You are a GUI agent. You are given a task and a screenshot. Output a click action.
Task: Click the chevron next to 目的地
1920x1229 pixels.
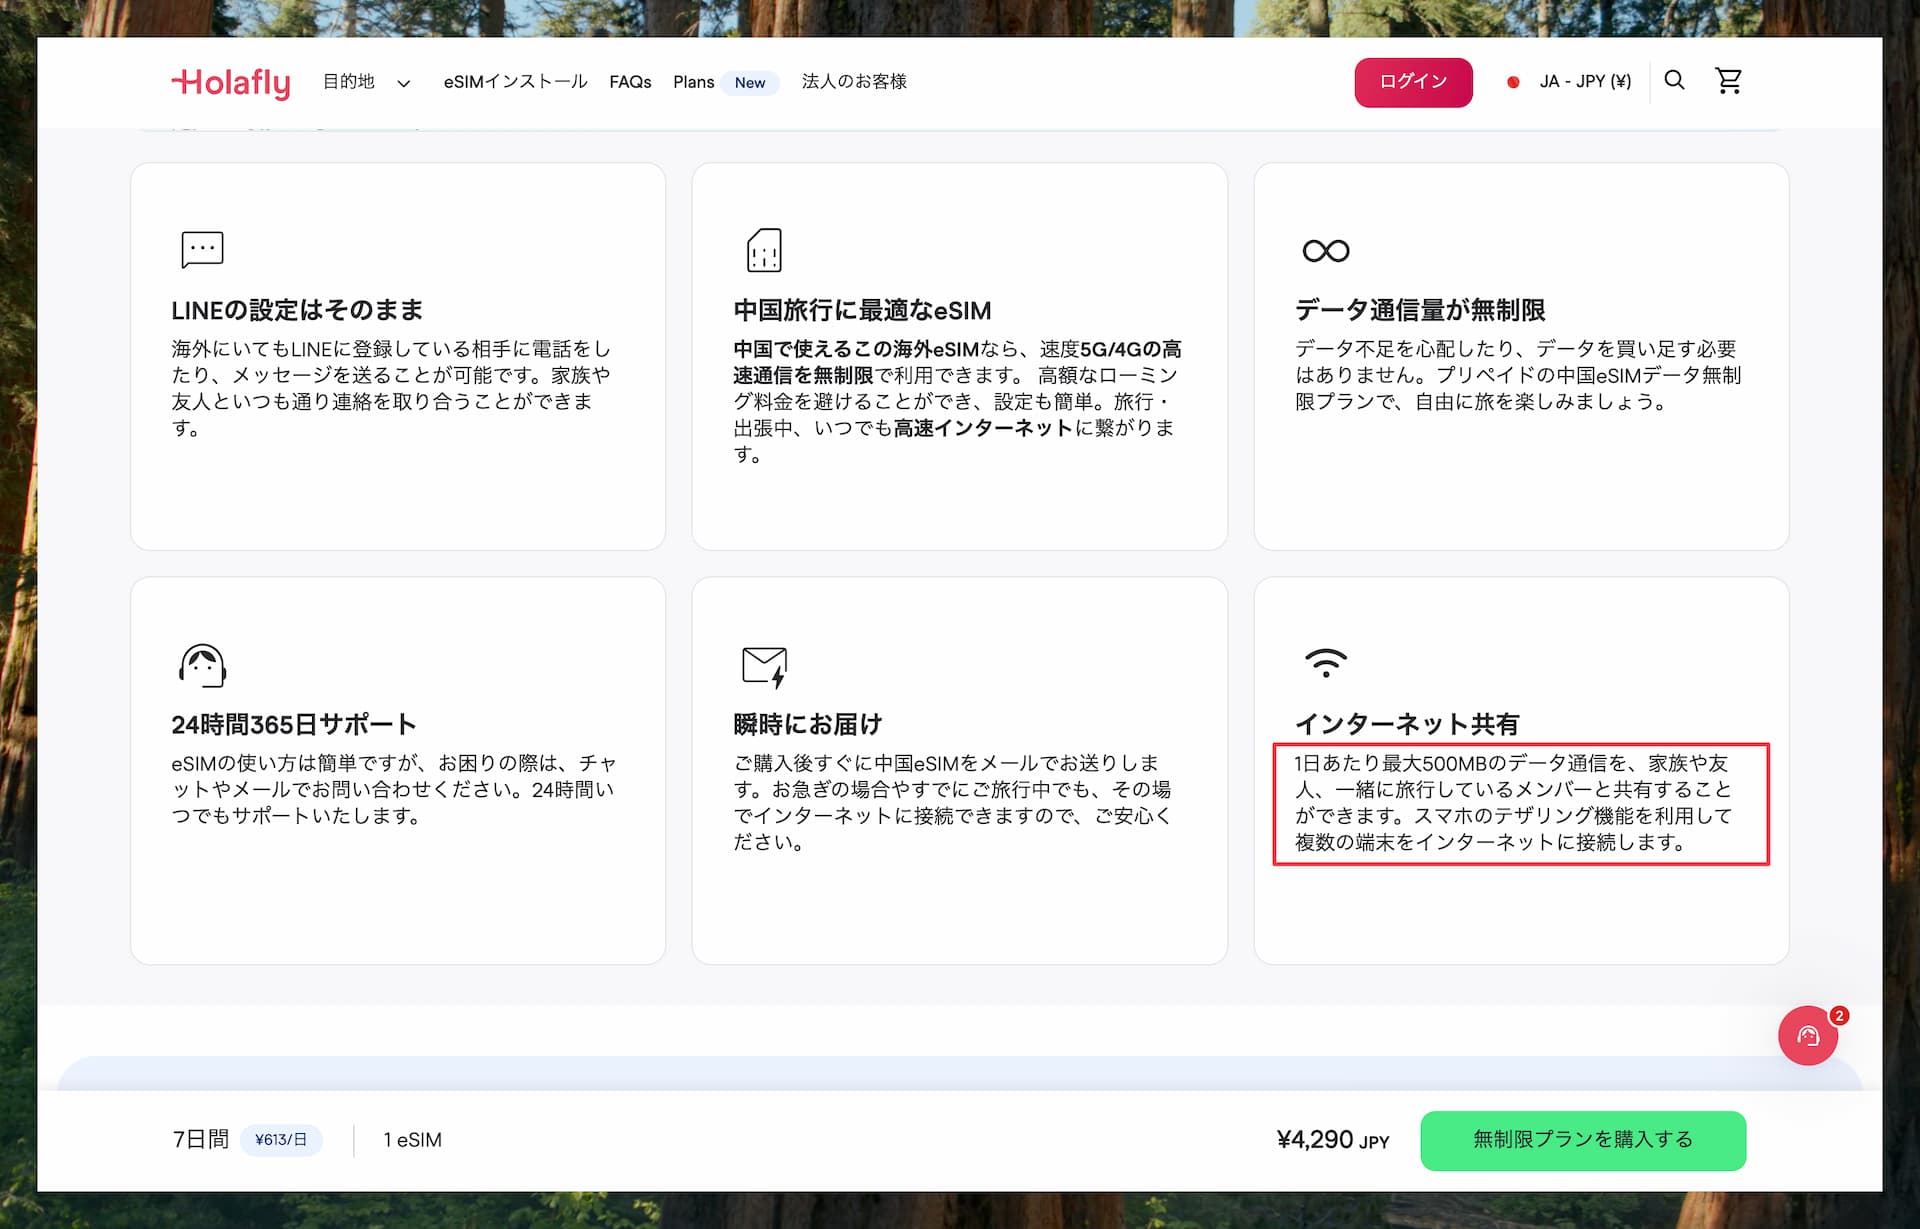coord(404,83)
